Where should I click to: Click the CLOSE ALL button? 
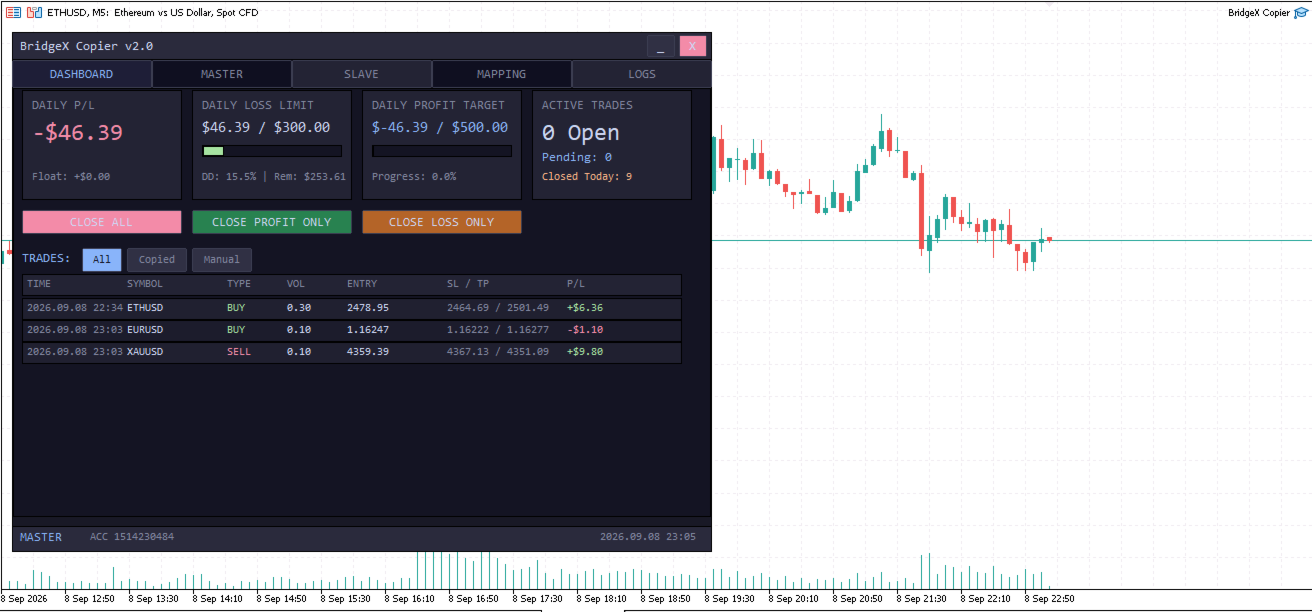coord(102,222)
